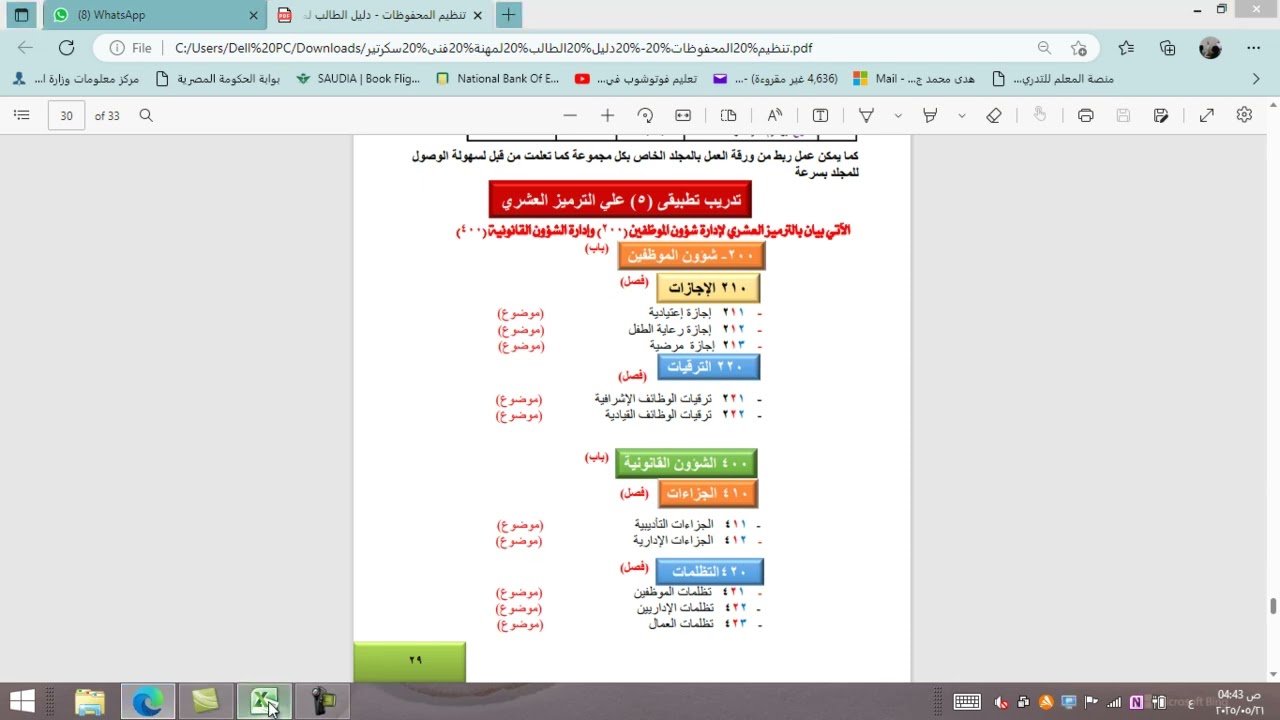This screenshot has width=1280, height=720.
Task: Open a new browser tab
Action: tap(508, 15)
